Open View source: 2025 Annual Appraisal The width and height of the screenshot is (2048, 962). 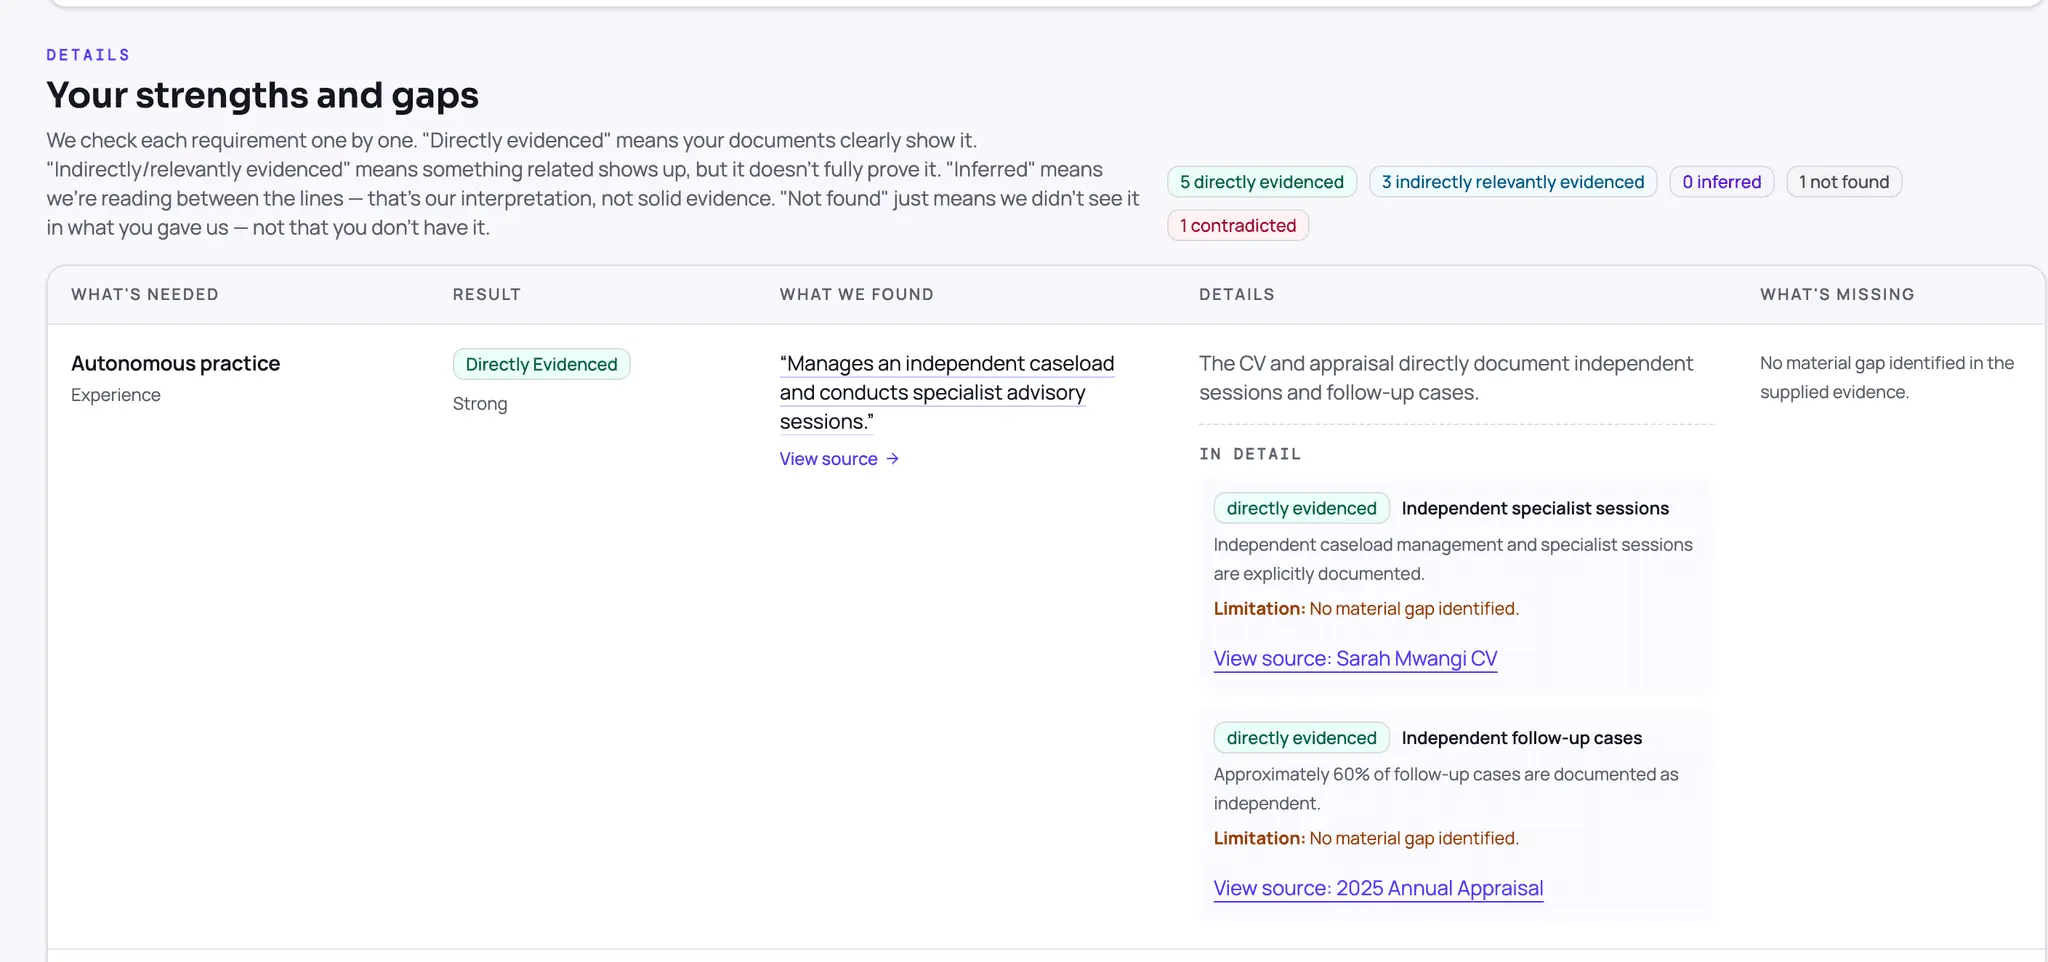click(1378, 889)
